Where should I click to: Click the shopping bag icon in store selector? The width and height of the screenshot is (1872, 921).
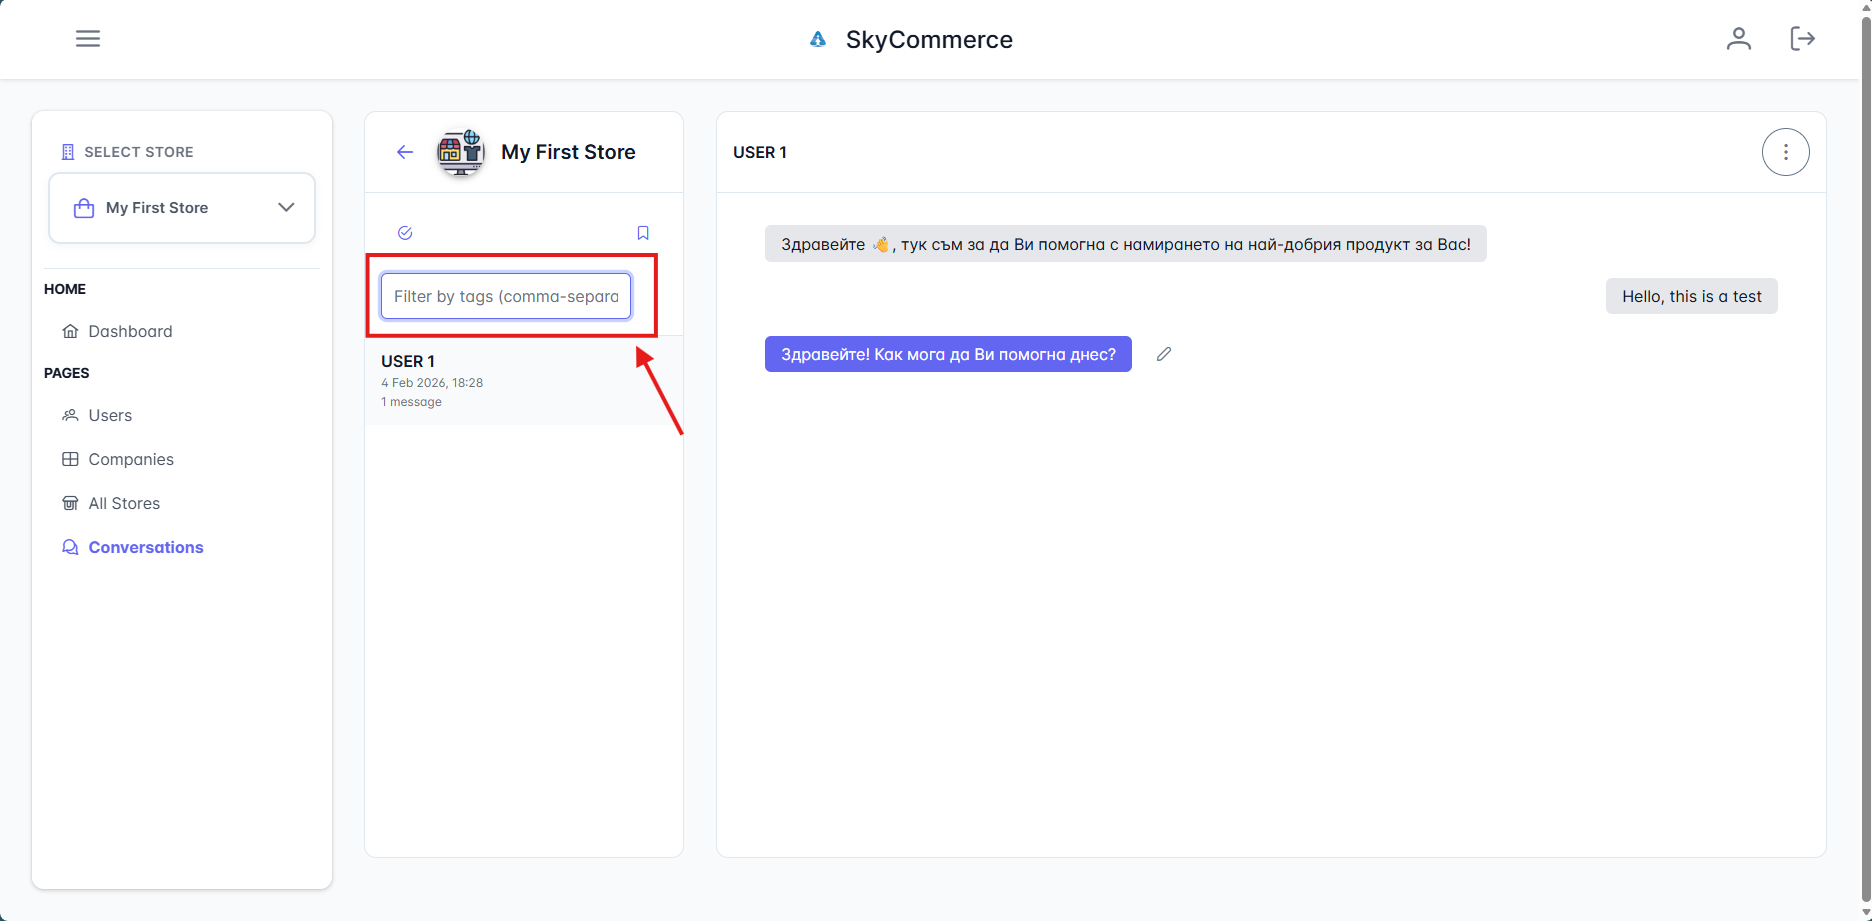(84, 208)
